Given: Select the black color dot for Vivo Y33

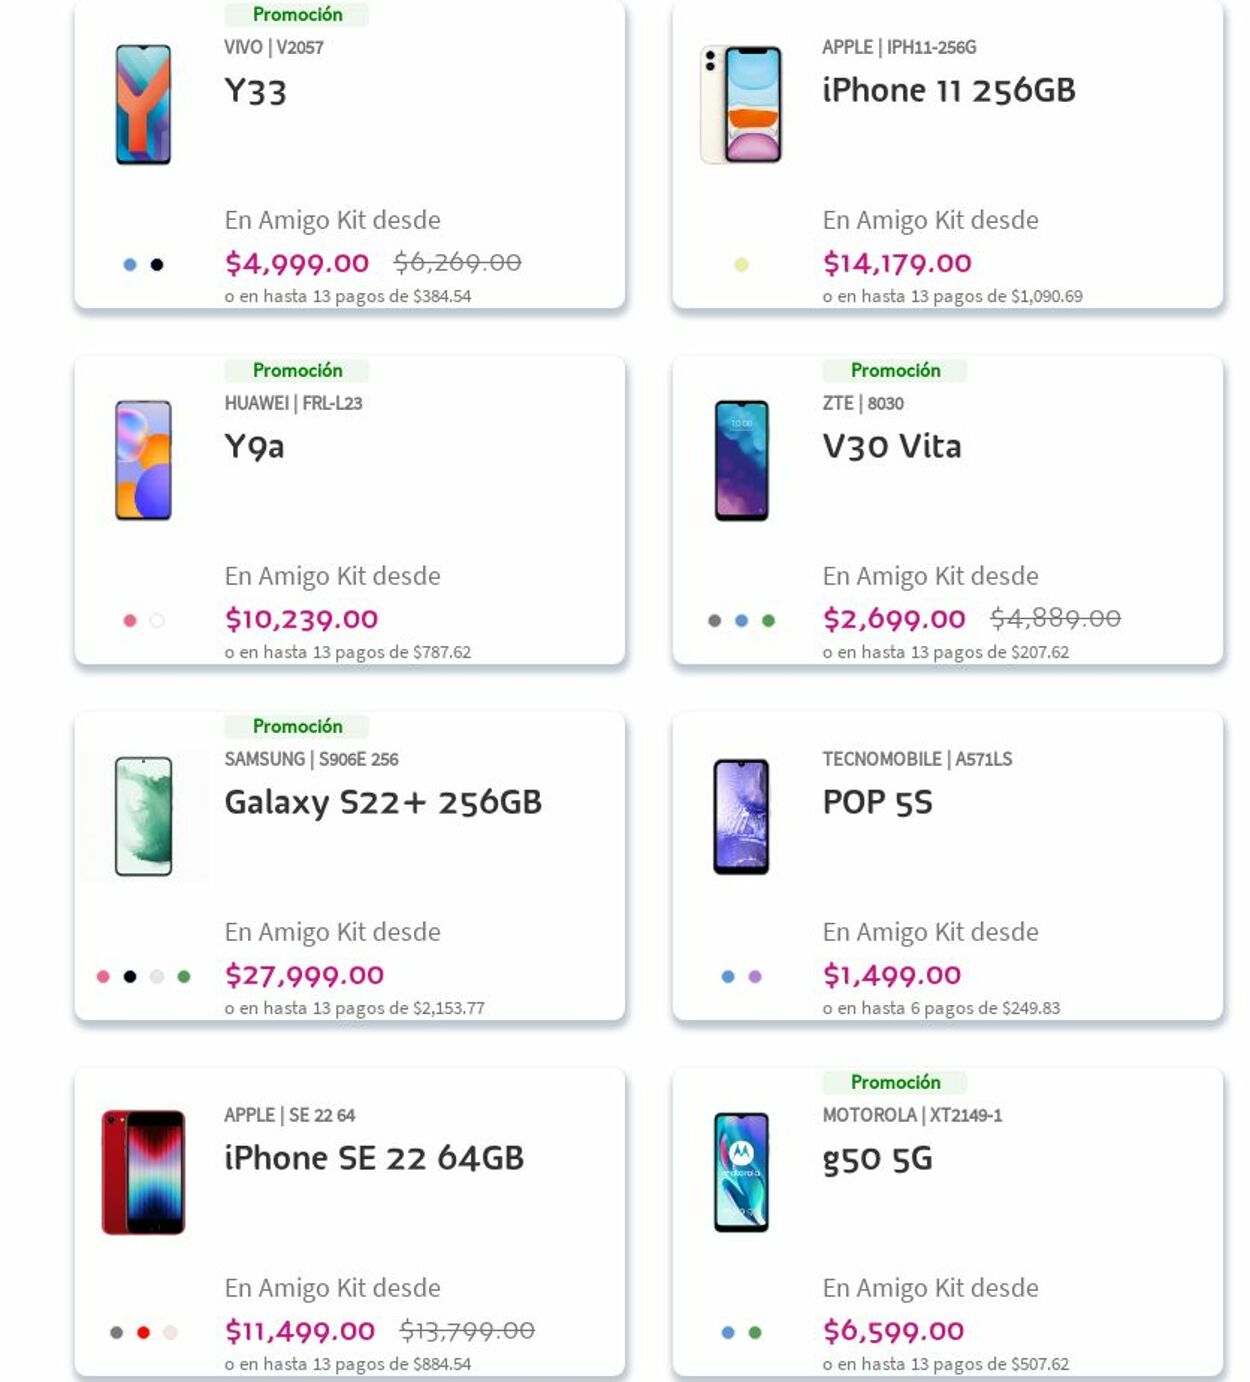Looking at the screenshot, I should tap(157, 265).
